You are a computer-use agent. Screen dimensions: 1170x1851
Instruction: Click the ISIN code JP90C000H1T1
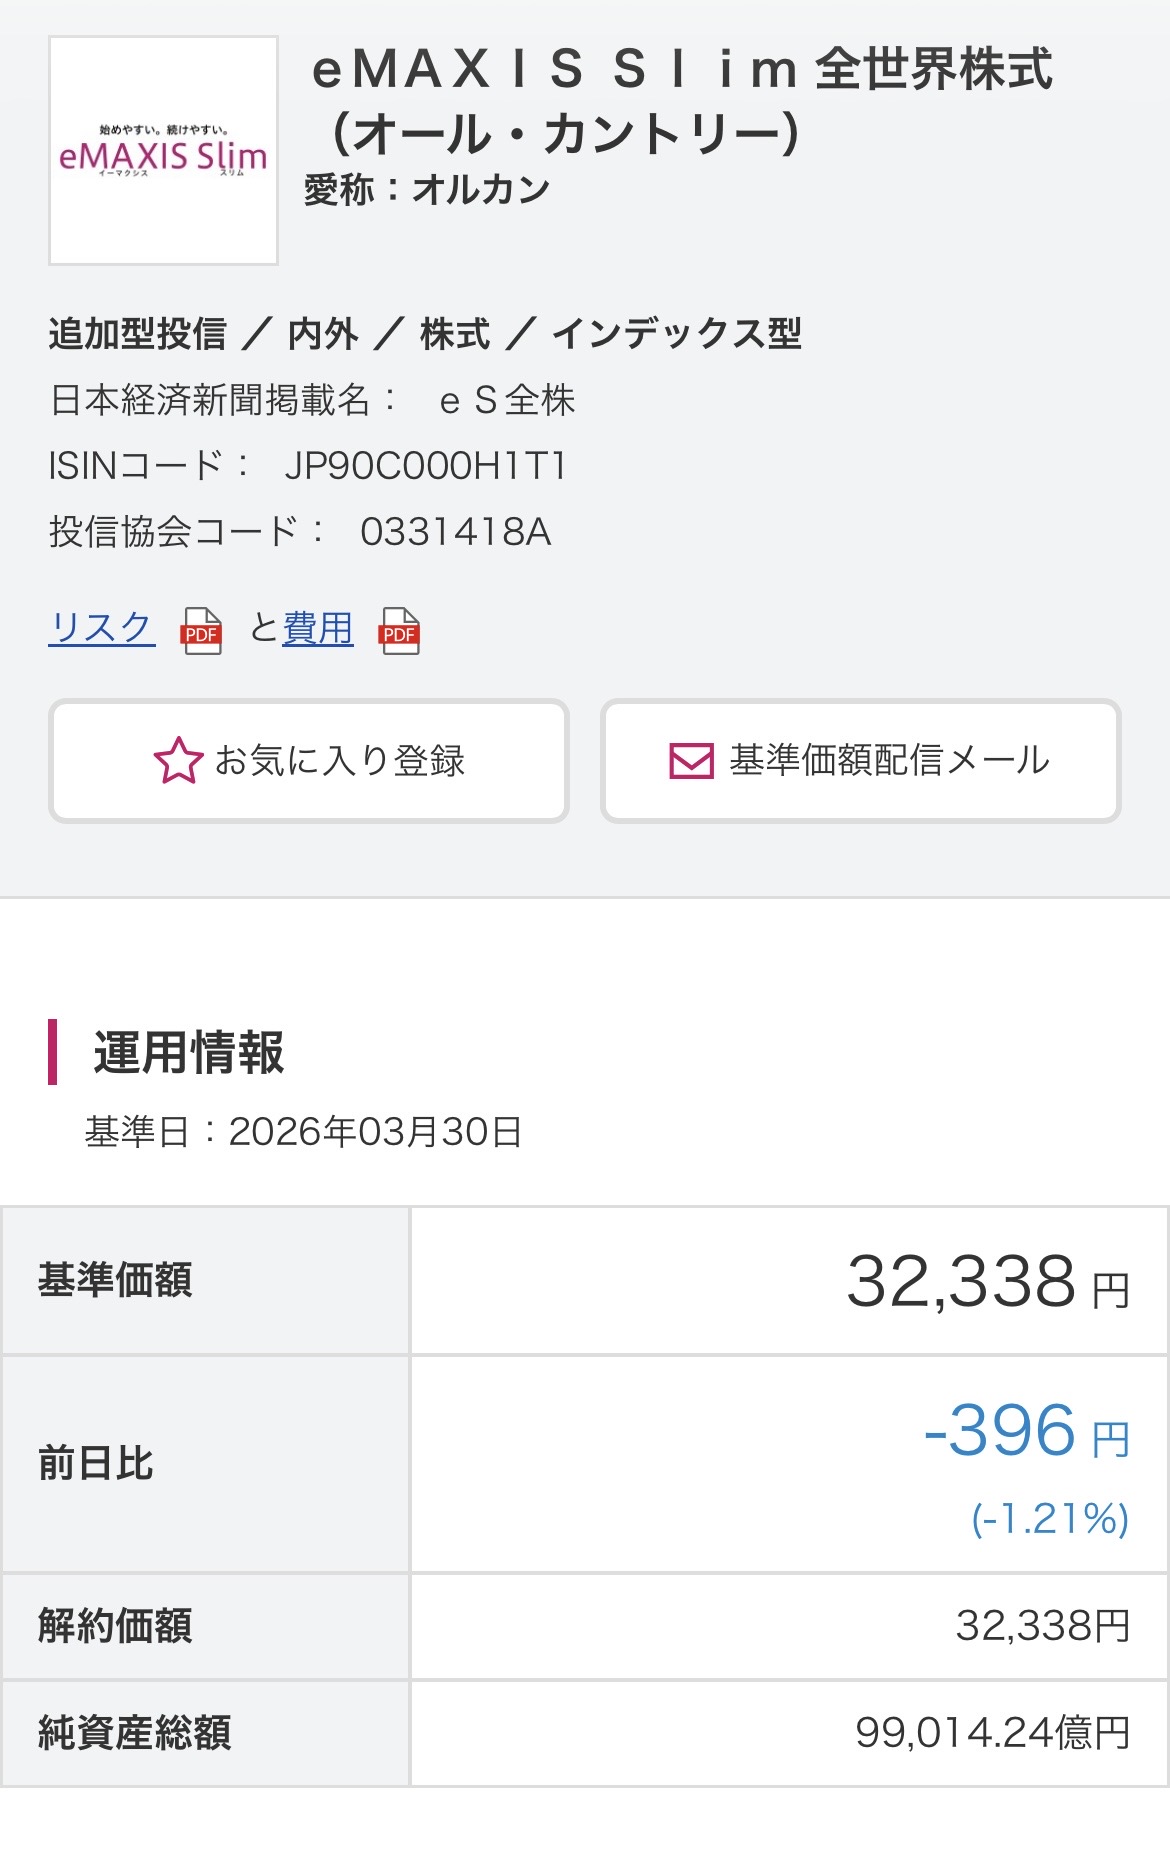[425, 466]
